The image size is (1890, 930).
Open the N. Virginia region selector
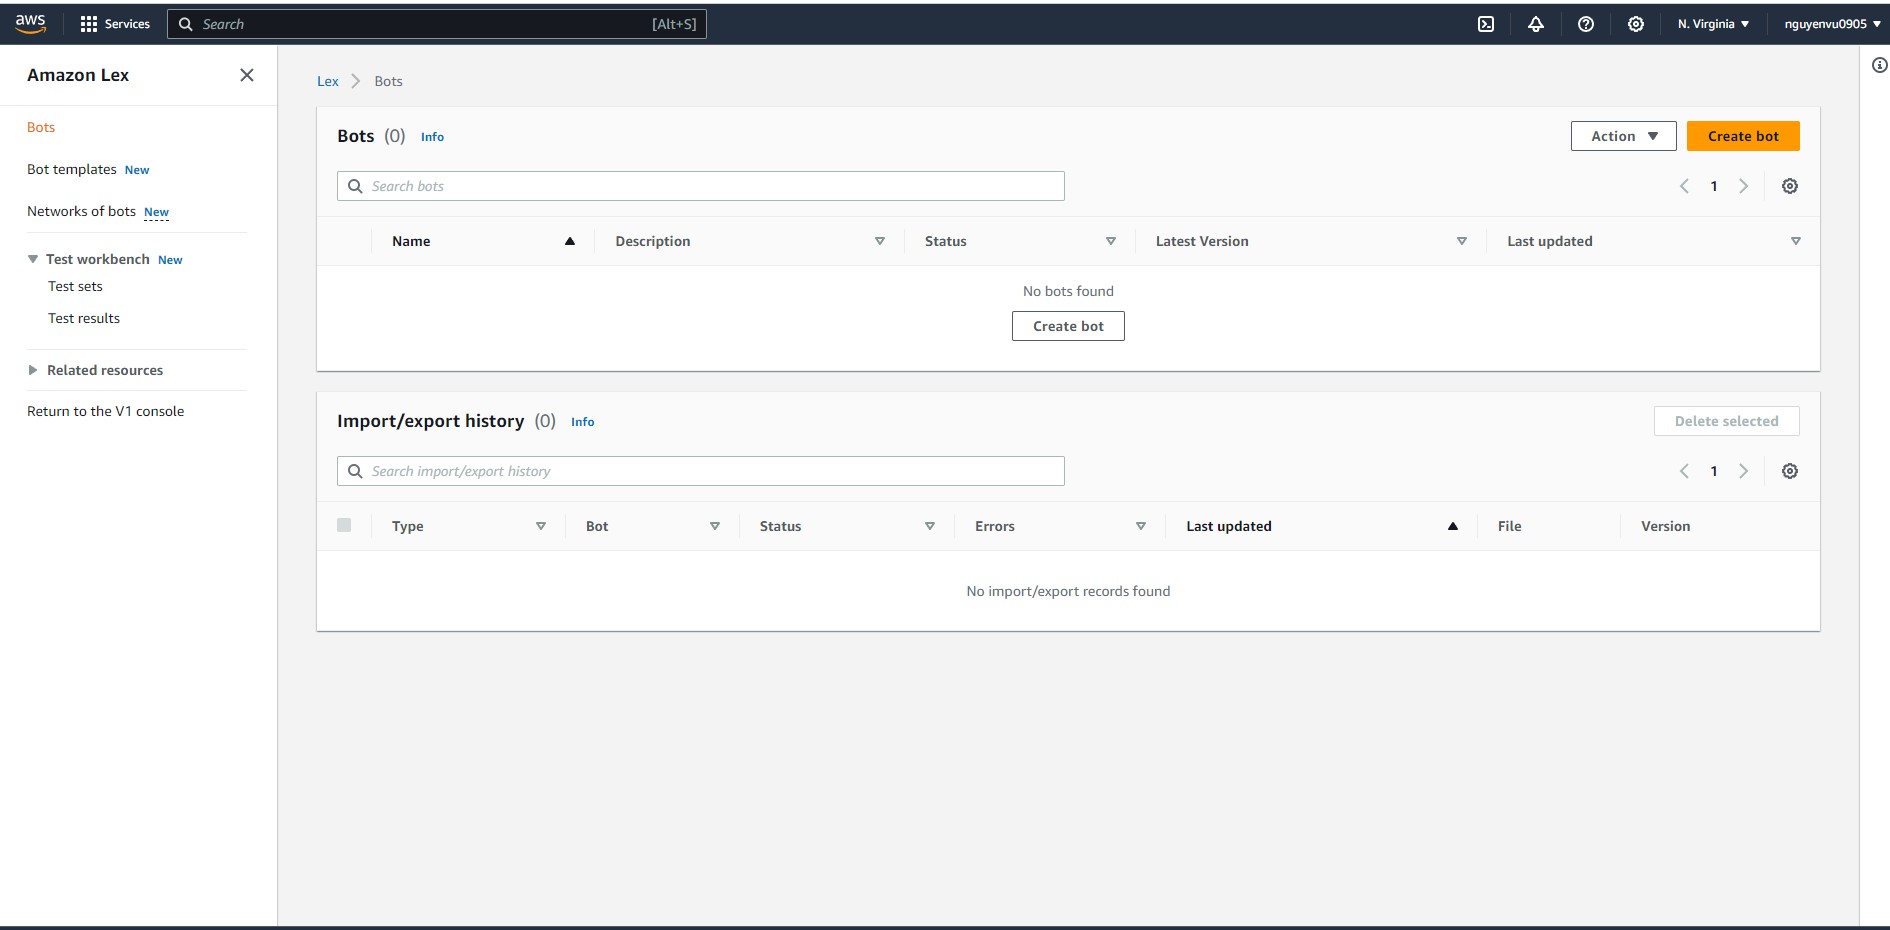click(x=1712, y=23)
